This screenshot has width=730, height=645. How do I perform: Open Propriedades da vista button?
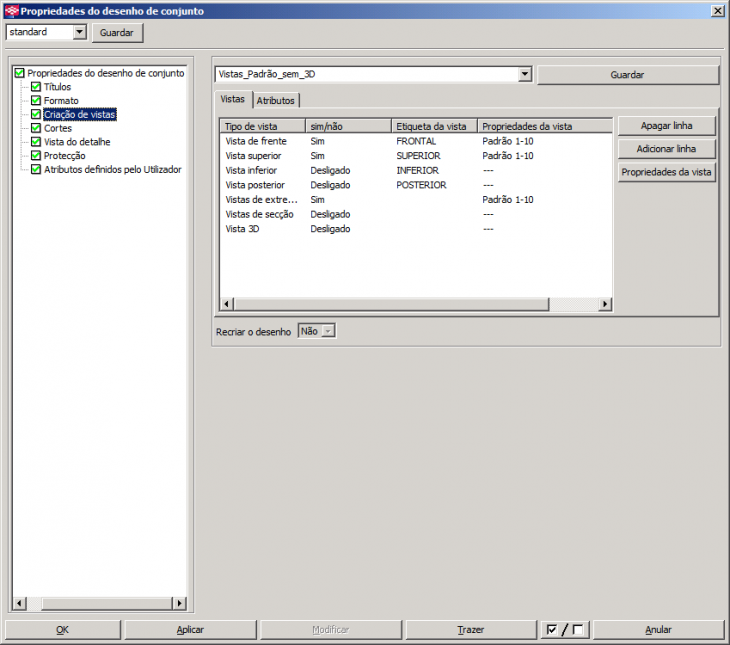tap(667, 172)
